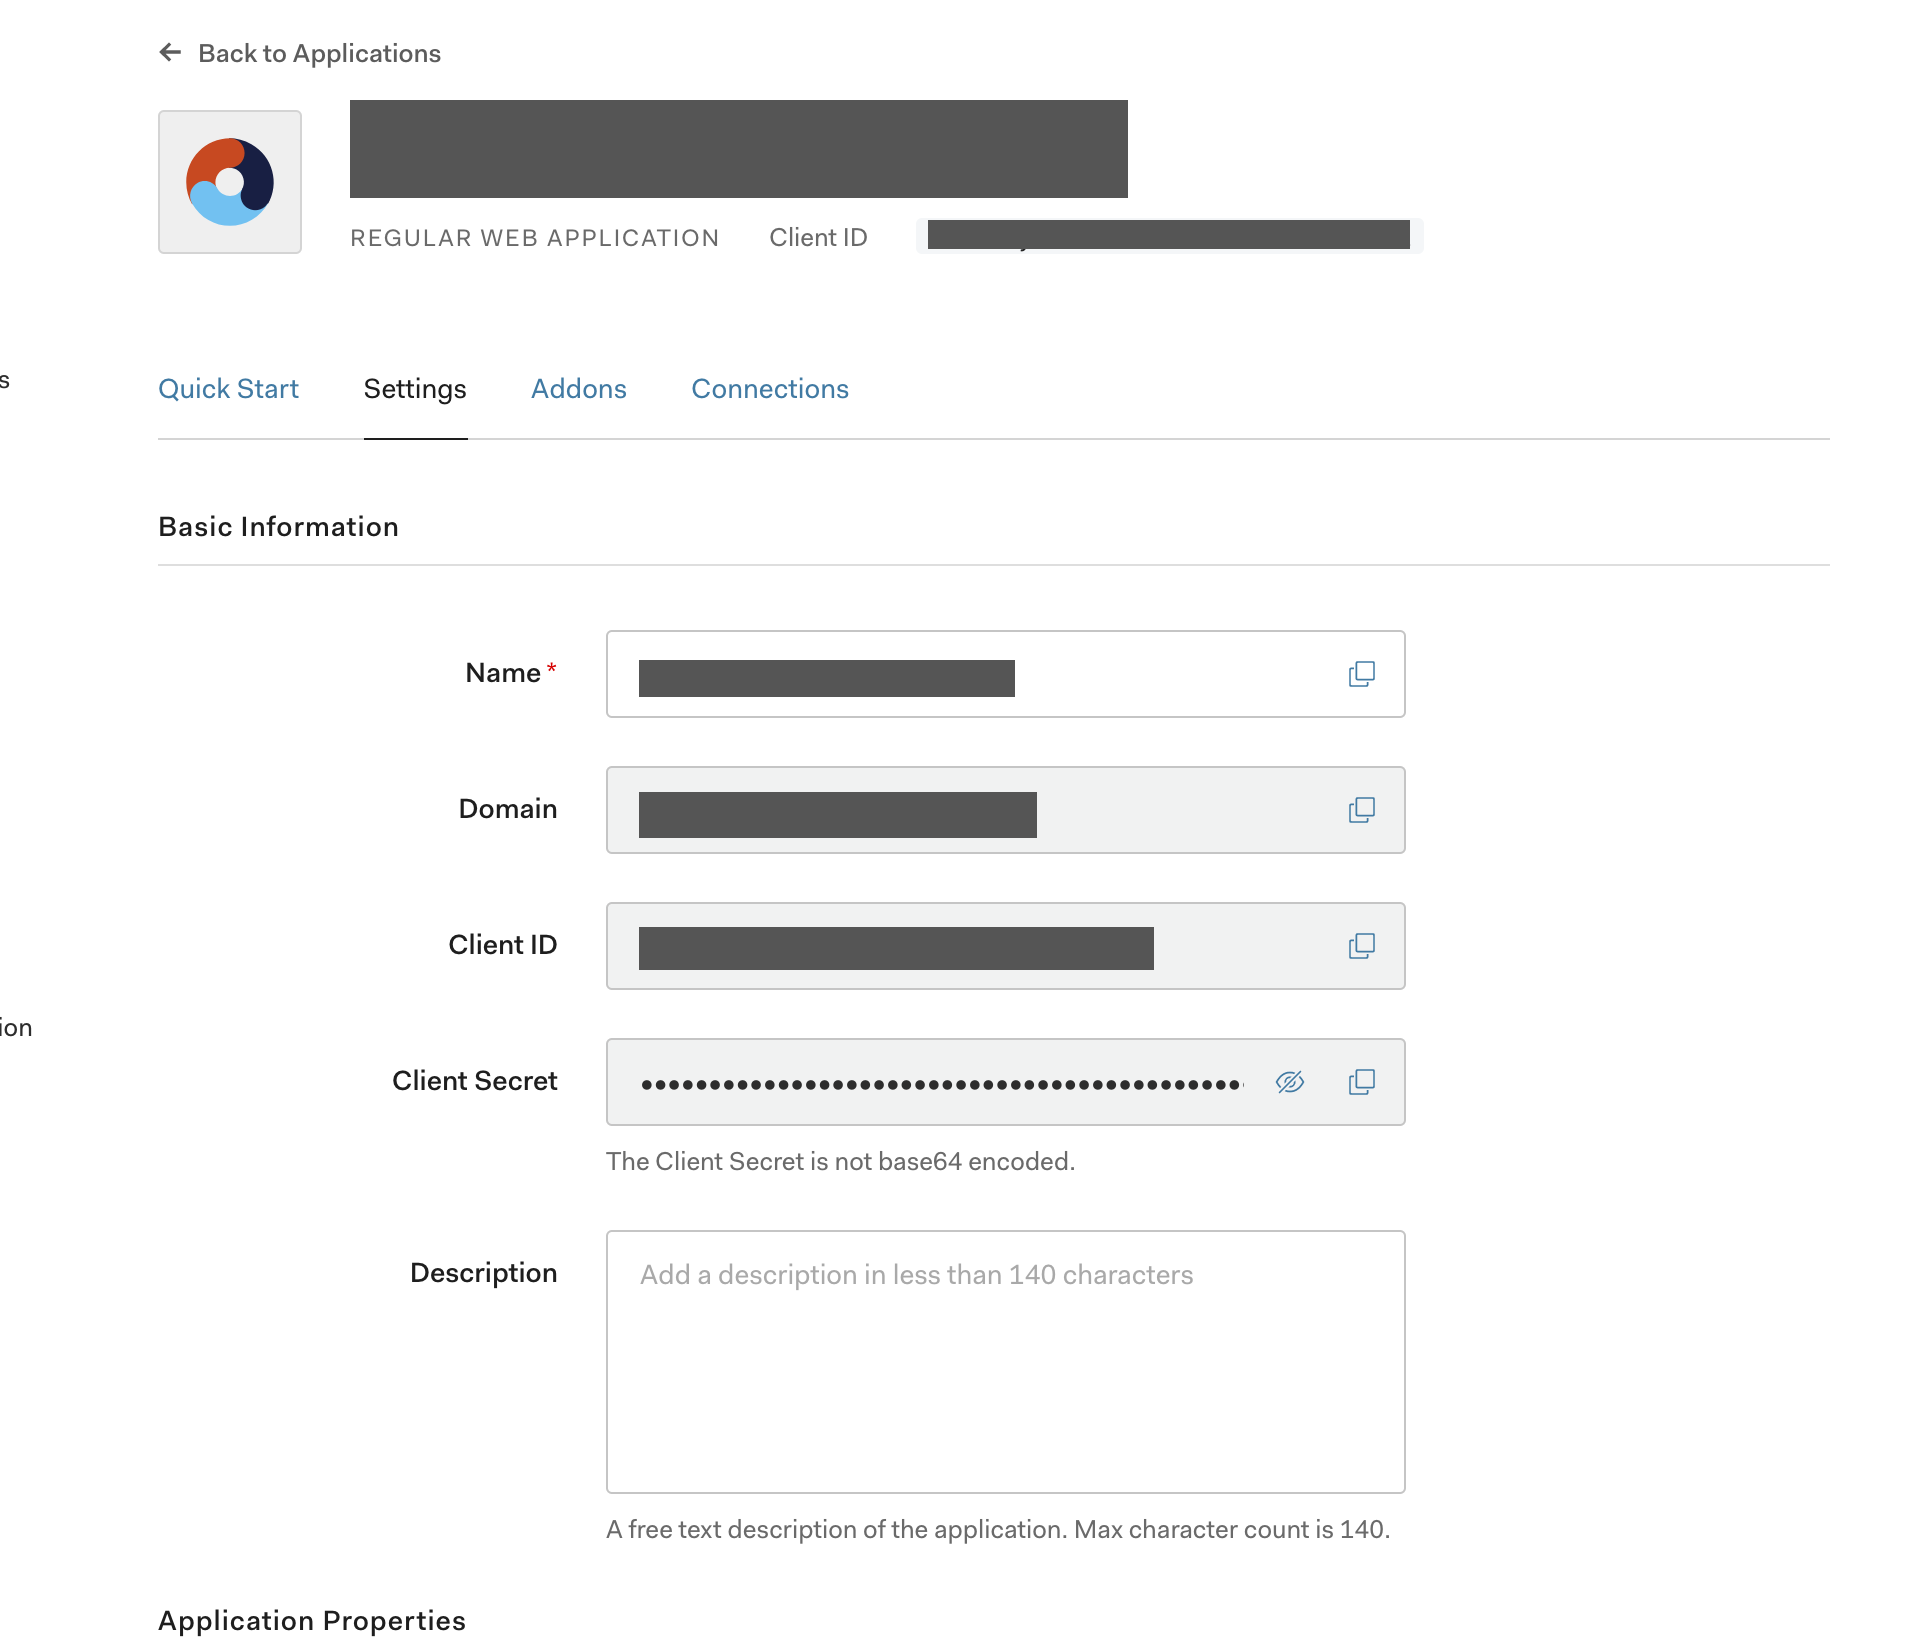The image size is (1924, 1640).
Task: Open the Connections tab
Action: pos(769,389)
